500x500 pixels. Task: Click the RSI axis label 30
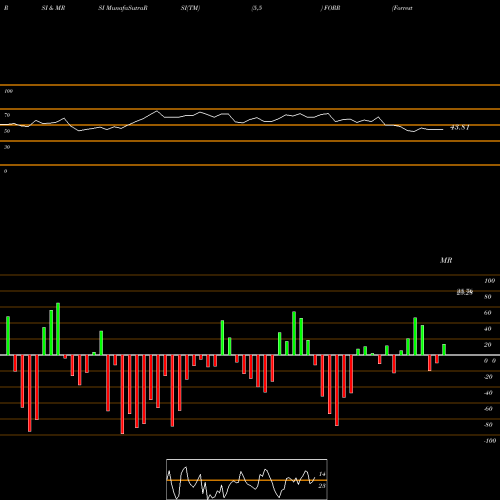pyautogui.click(x=7, y=147)
